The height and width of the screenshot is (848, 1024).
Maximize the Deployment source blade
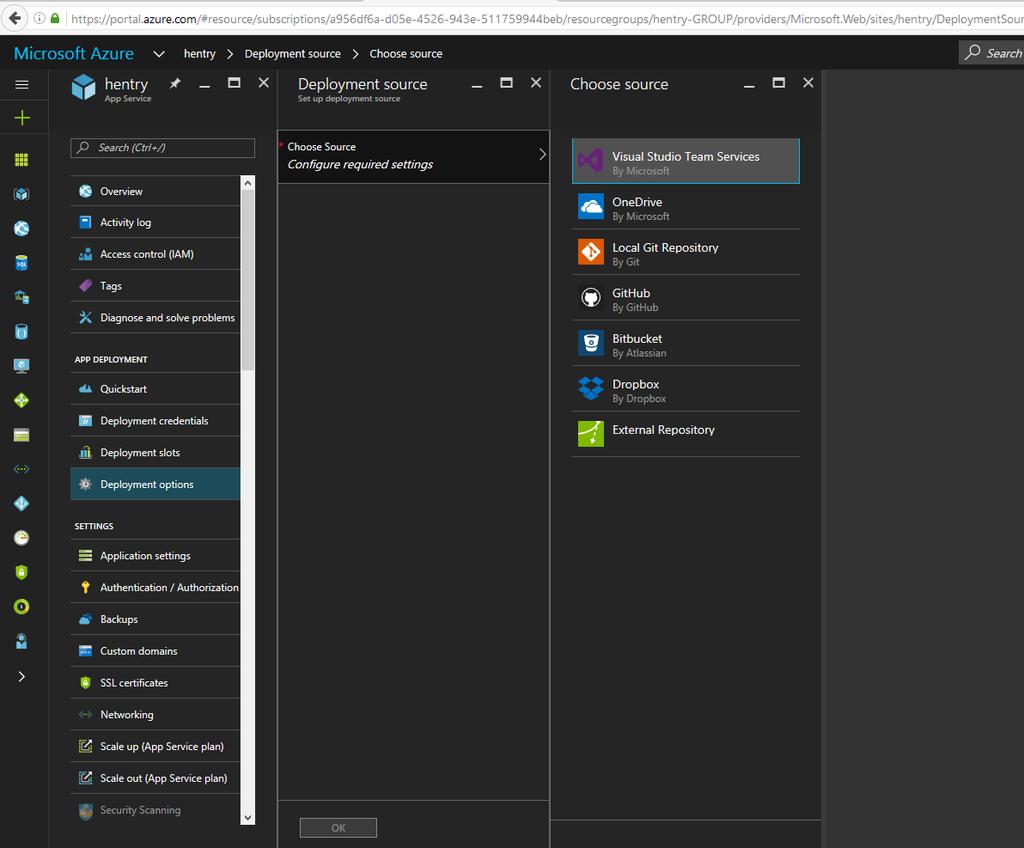pos(506,82)
